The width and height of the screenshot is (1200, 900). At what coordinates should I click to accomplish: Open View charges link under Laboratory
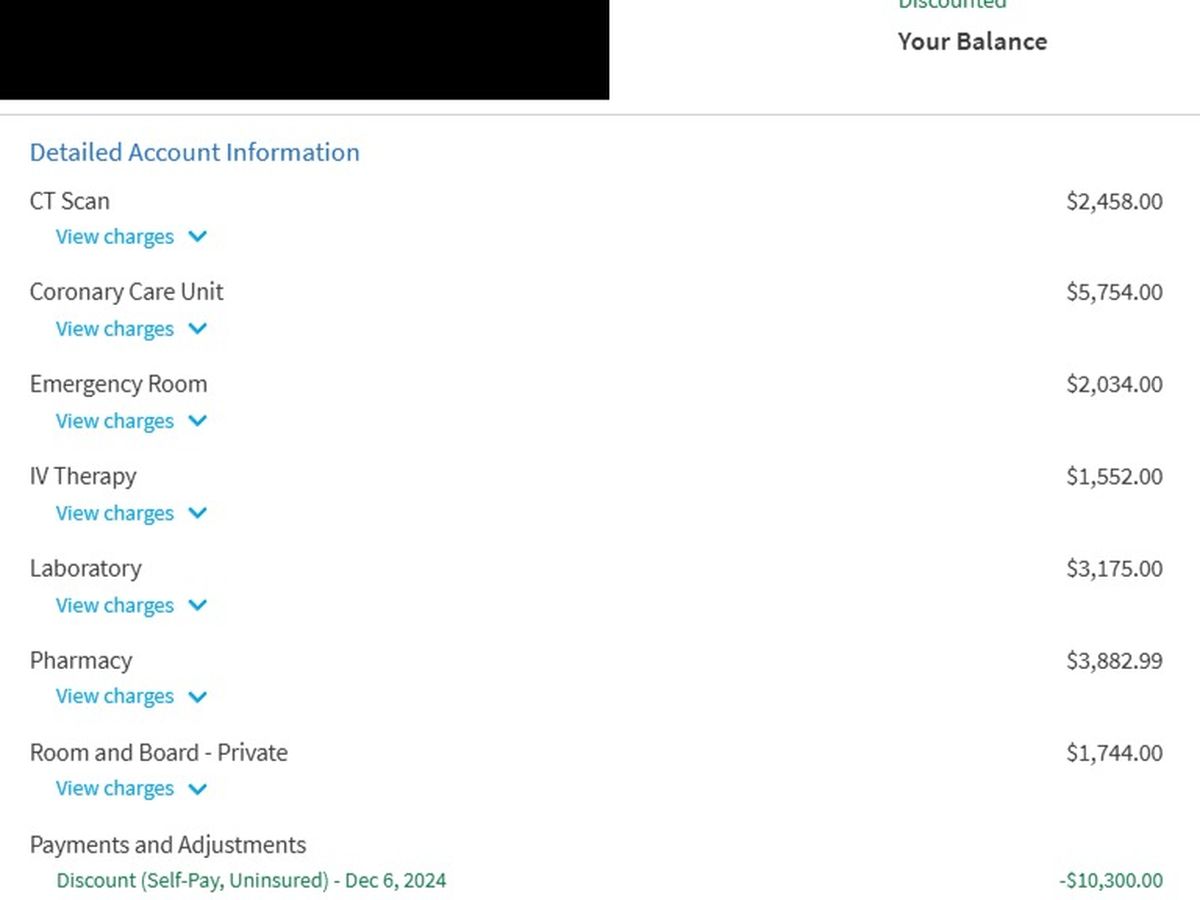point(114,605)
